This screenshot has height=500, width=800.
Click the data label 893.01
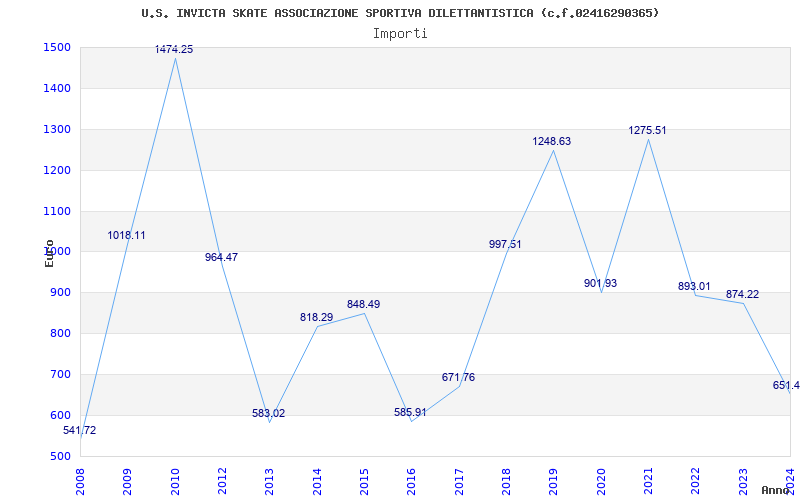click(x=694, y=287)
